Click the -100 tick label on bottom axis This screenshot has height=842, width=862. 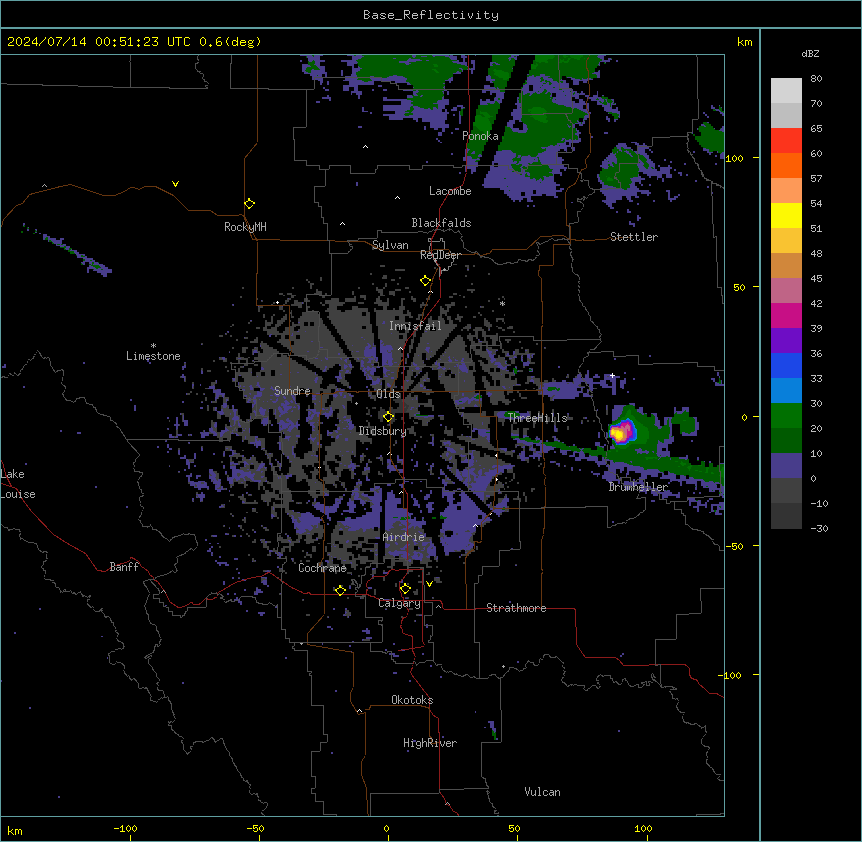point(125,828)
